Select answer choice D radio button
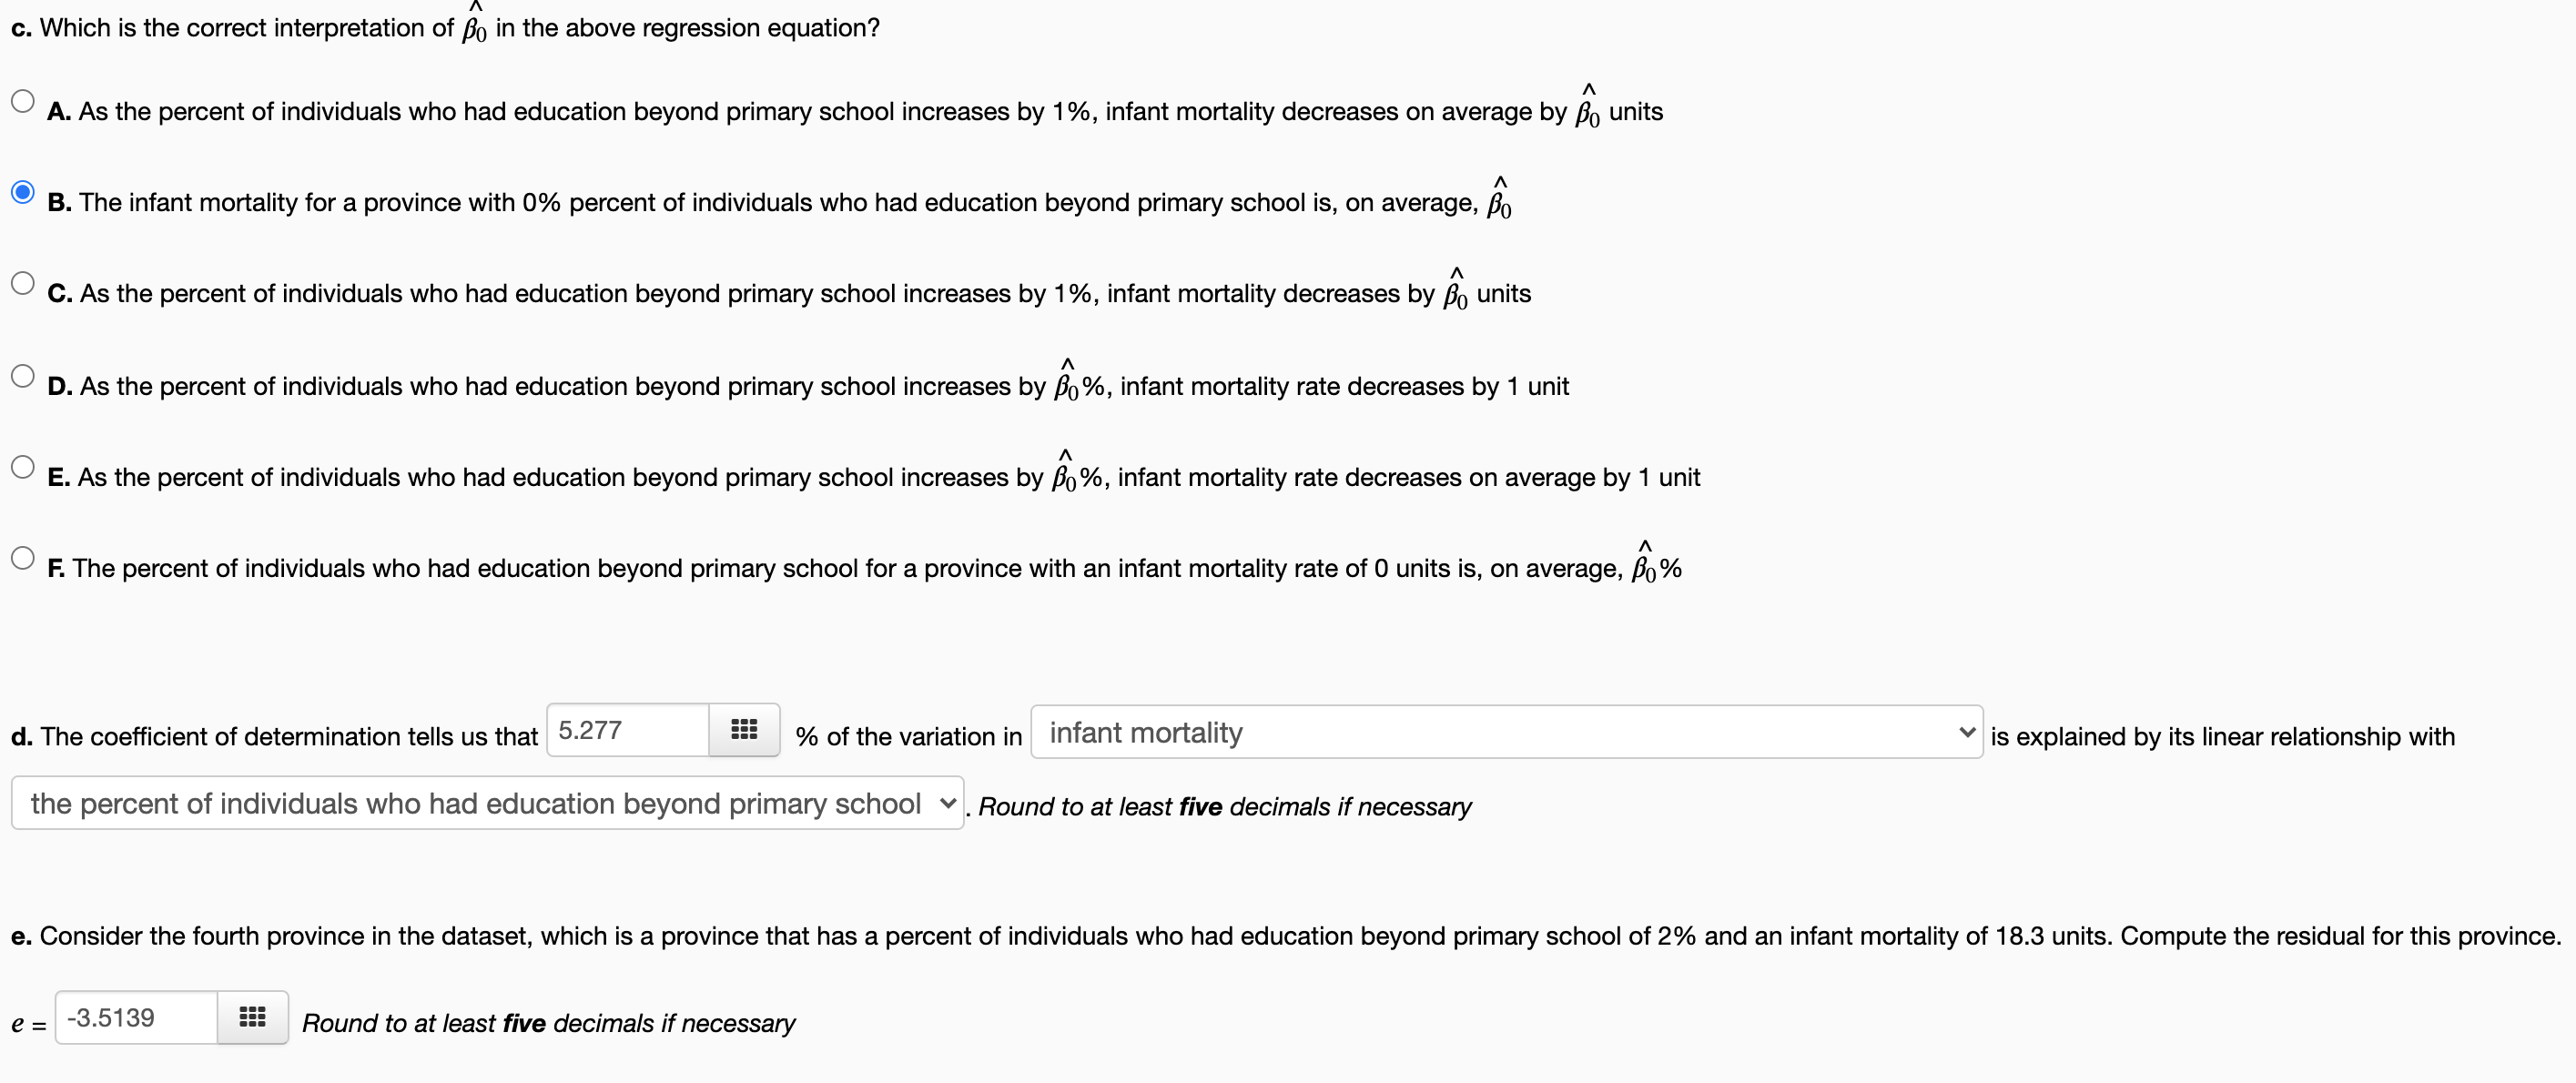The height and width of the screenshot is (1083, 2576). coord(22,375)
